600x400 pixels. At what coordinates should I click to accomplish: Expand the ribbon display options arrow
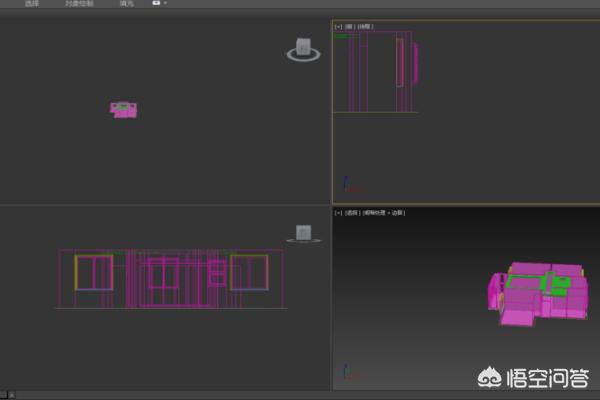coord(165,4)
